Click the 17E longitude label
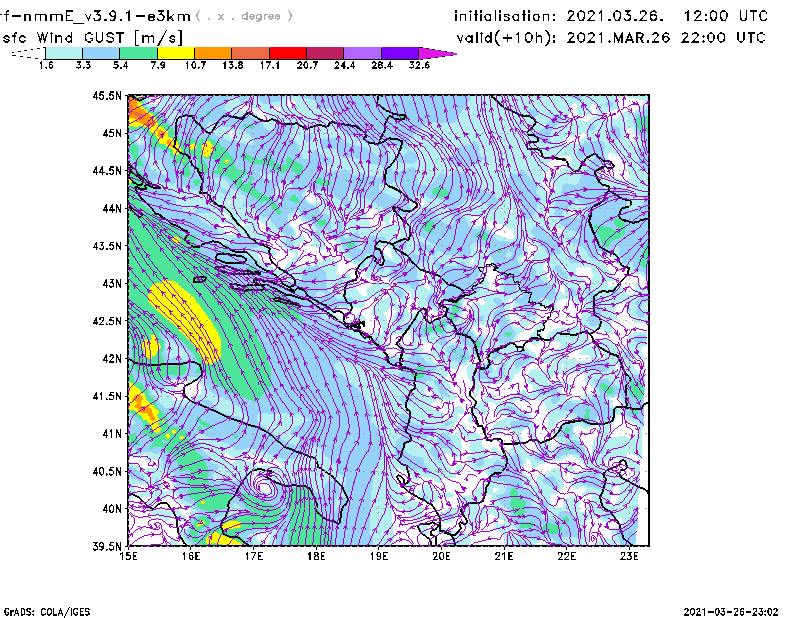 pyautogui.click(x=254, y=556)
